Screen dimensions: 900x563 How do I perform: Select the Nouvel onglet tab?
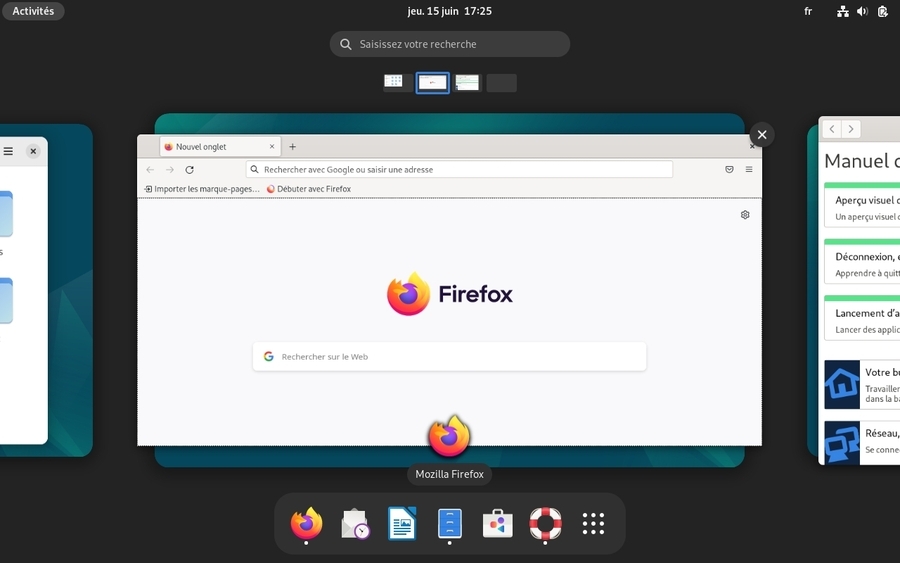pyautogui.click(x=220, y=147)
